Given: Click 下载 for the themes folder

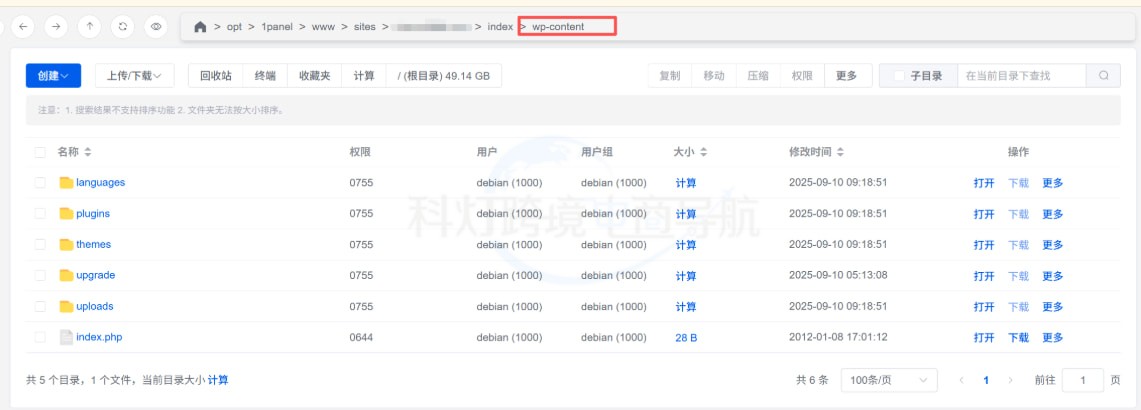Looking at the screenshot, I should coord(1018,245).
